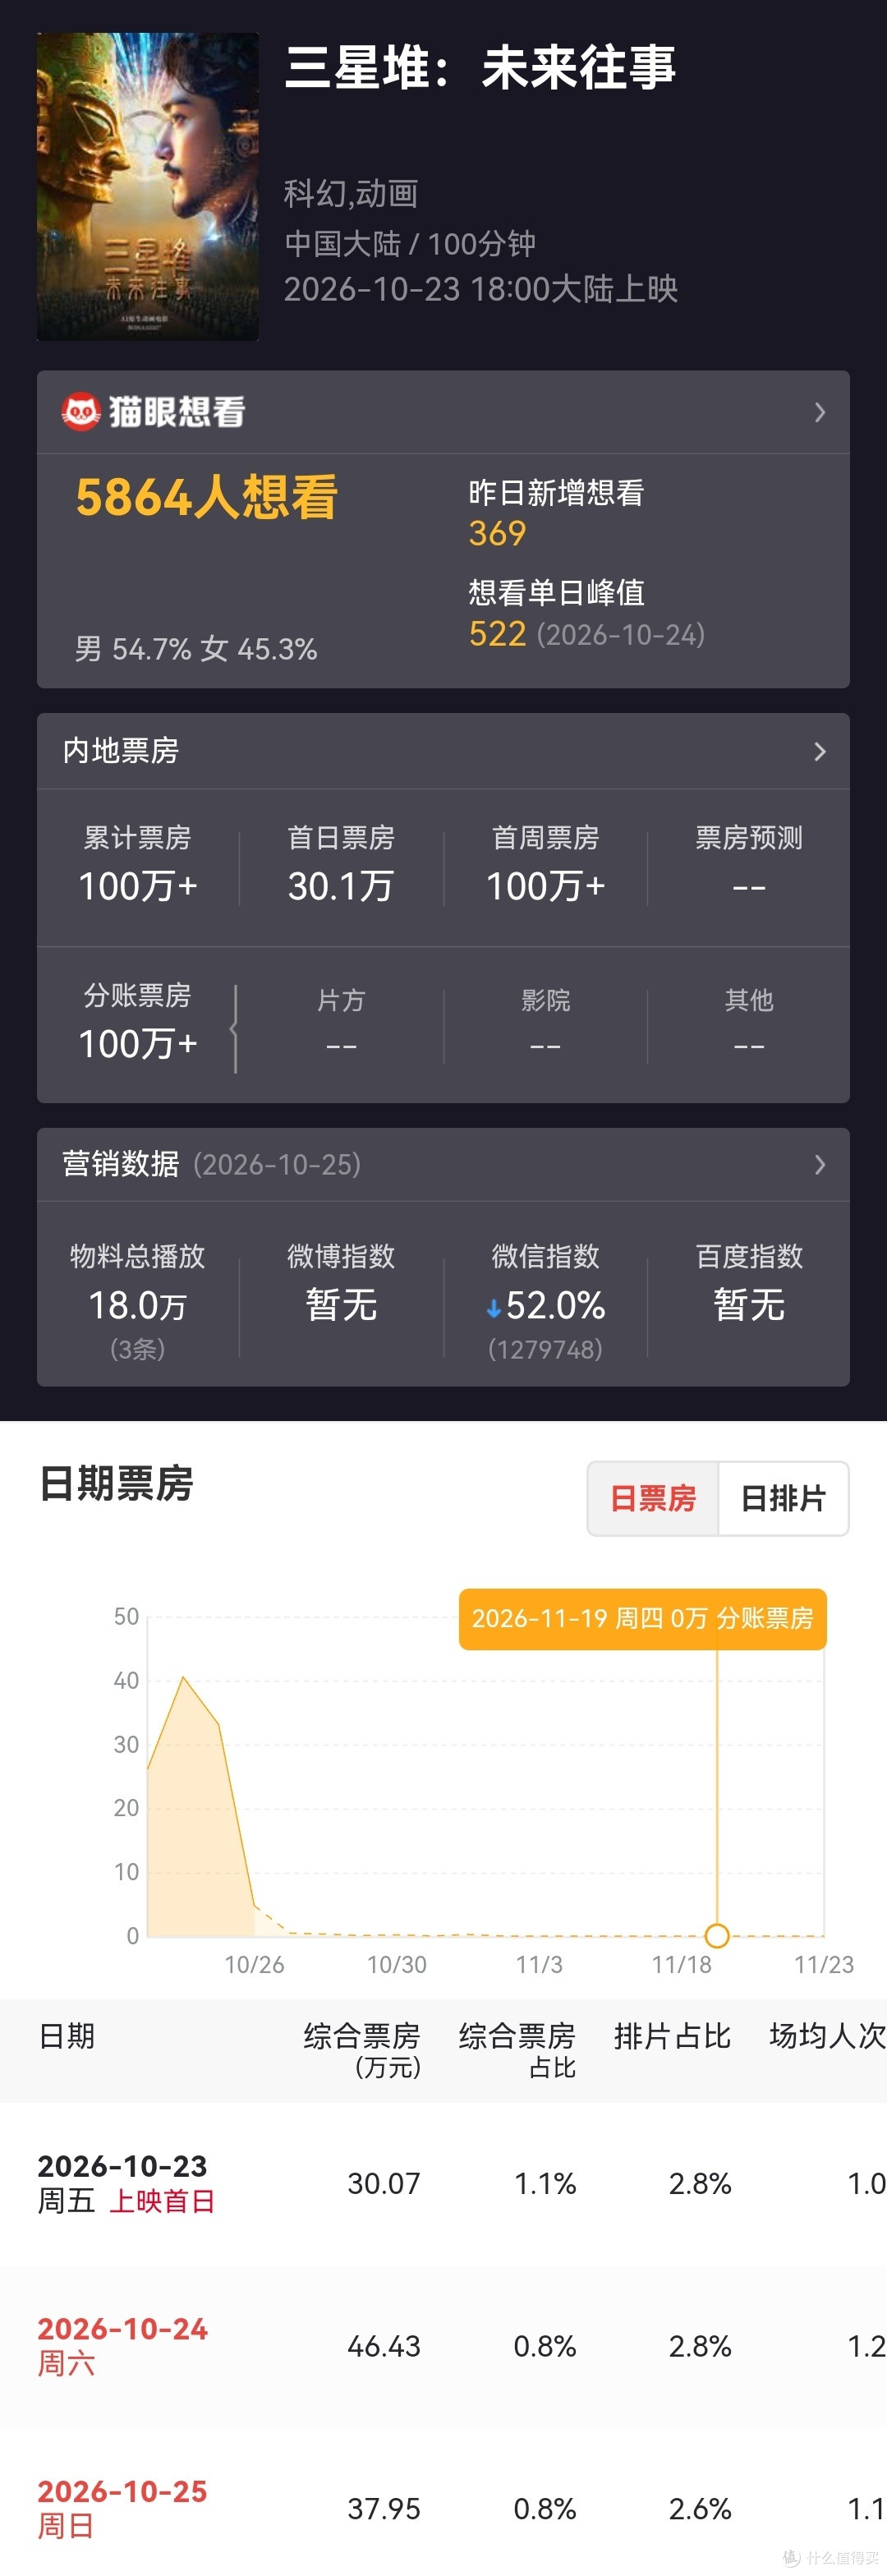Switch to the 日票房 tab
This screenshot has width=887, height=2576.
(x=653, y=1498)
